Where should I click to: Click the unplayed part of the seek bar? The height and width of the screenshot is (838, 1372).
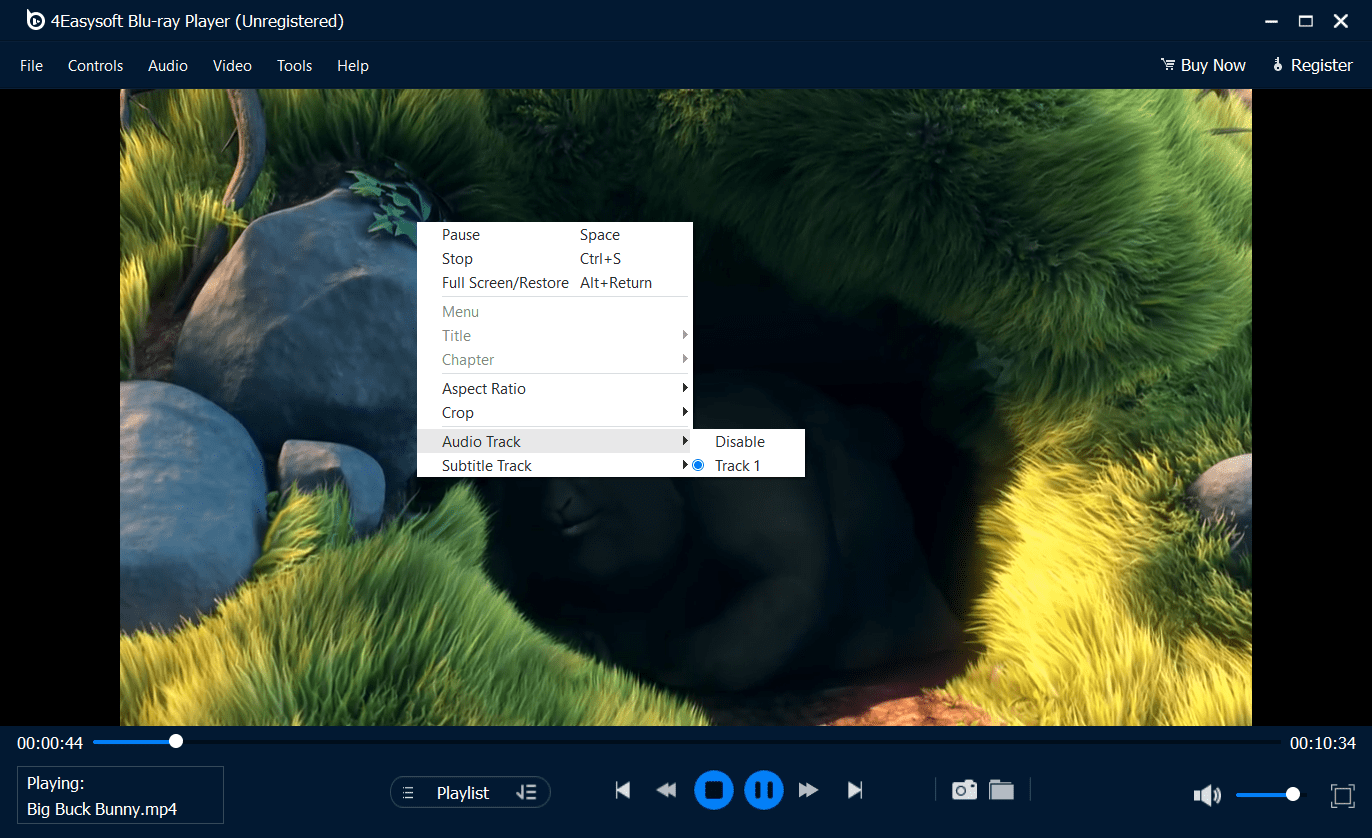pos(732,741)
